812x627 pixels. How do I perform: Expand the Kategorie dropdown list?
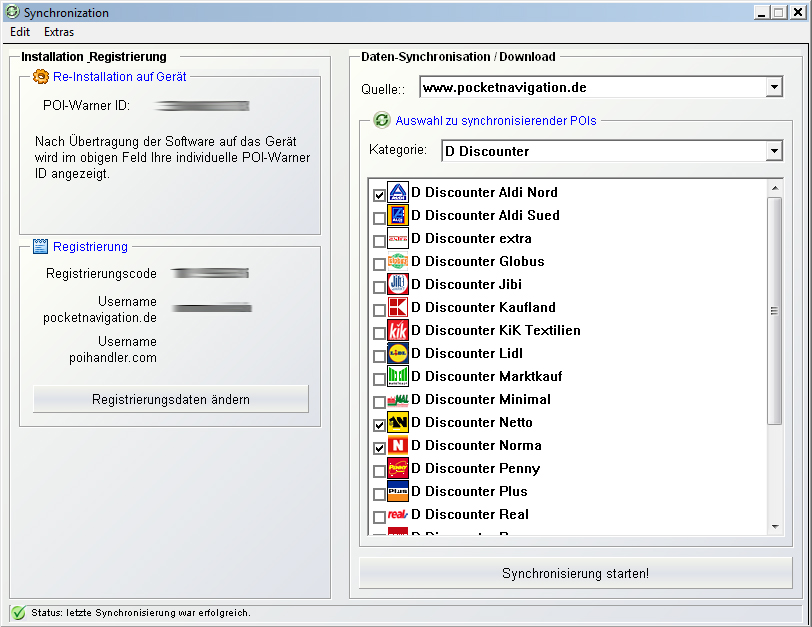[x=773, y=152]
